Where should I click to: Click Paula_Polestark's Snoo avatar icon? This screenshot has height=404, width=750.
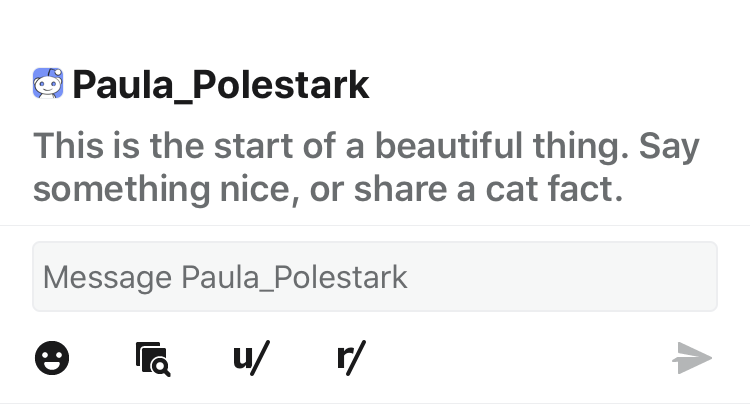click(49, 85)
